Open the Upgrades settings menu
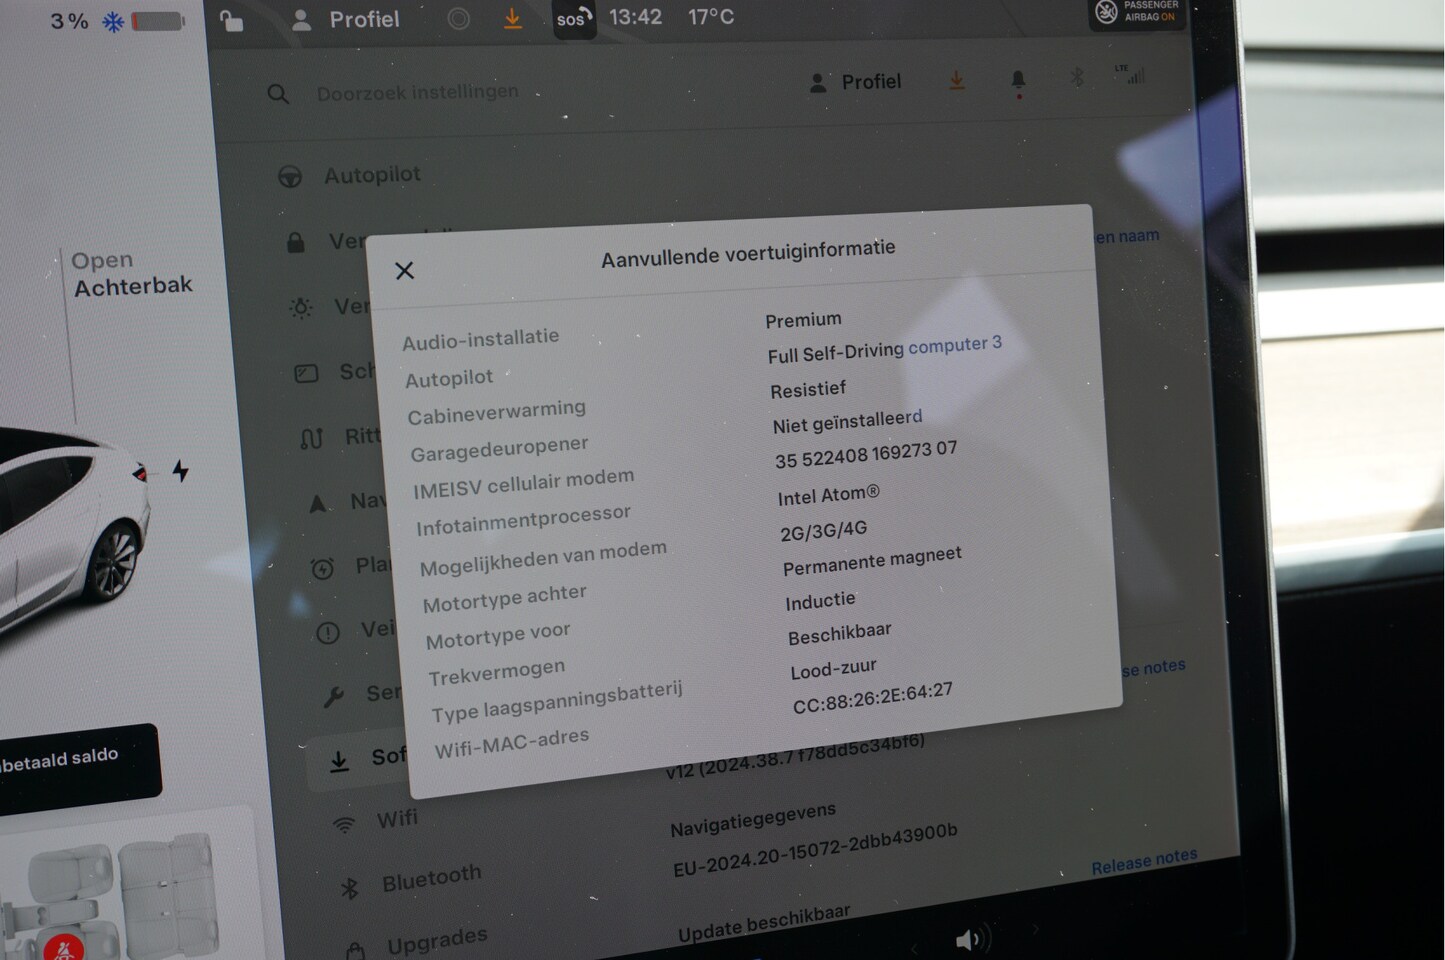Viewport: 1445px width, 960px height. click(x=438, y=940)
